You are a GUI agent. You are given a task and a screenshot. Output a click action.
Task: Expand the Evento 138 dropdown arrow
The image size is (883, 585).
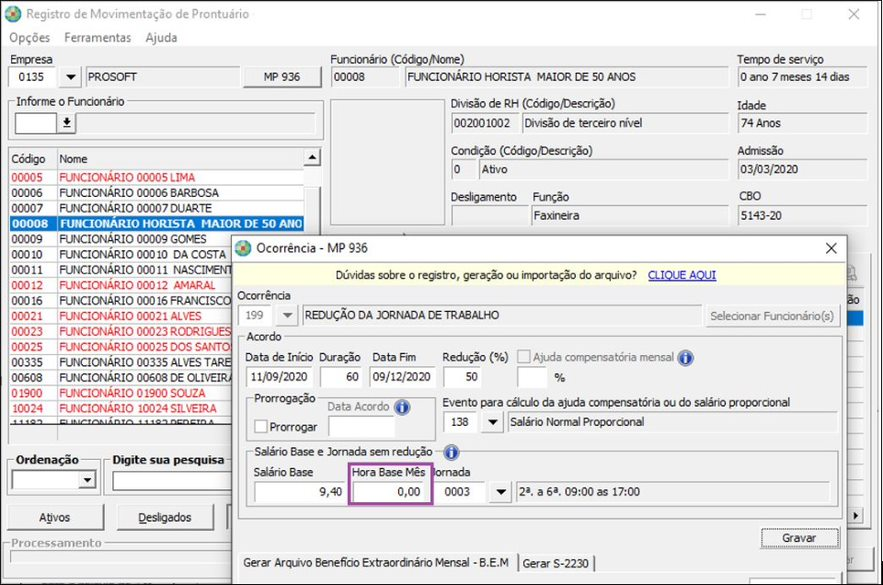coord(491,422)
